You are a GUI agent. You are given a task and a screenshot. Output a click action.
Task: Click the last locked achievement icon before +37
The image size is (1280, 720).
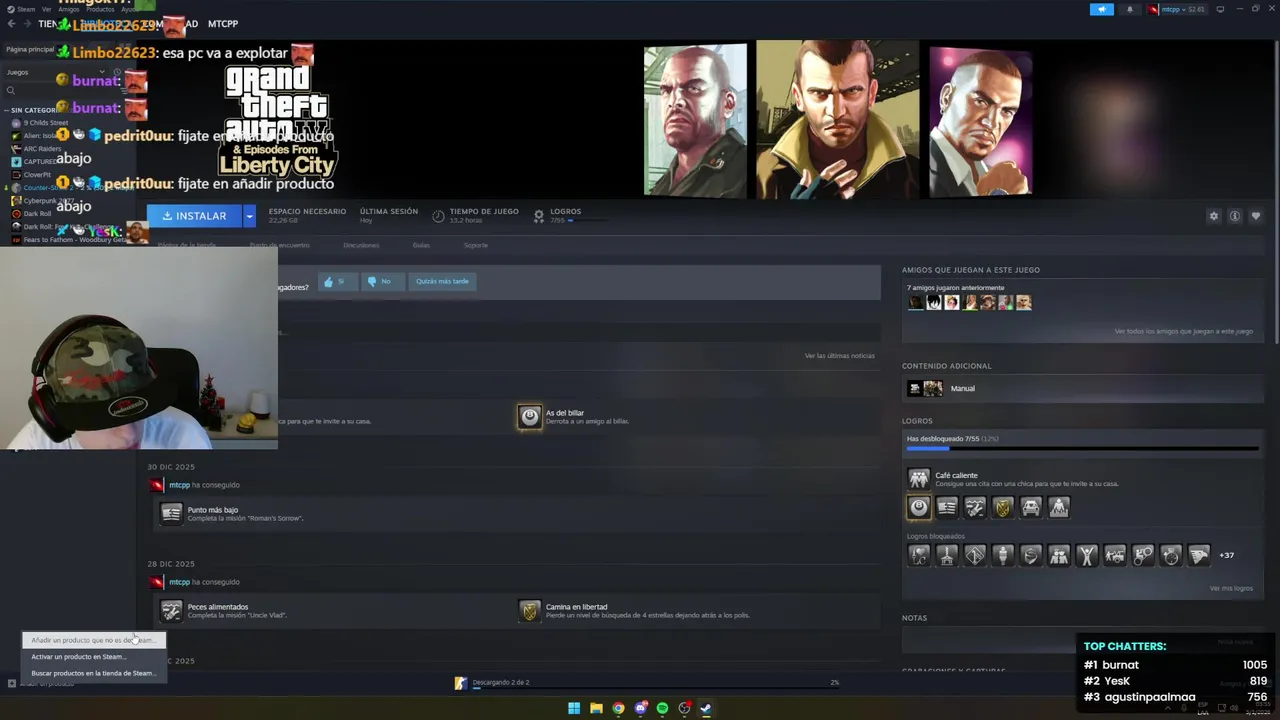[x=1198, y=555]
